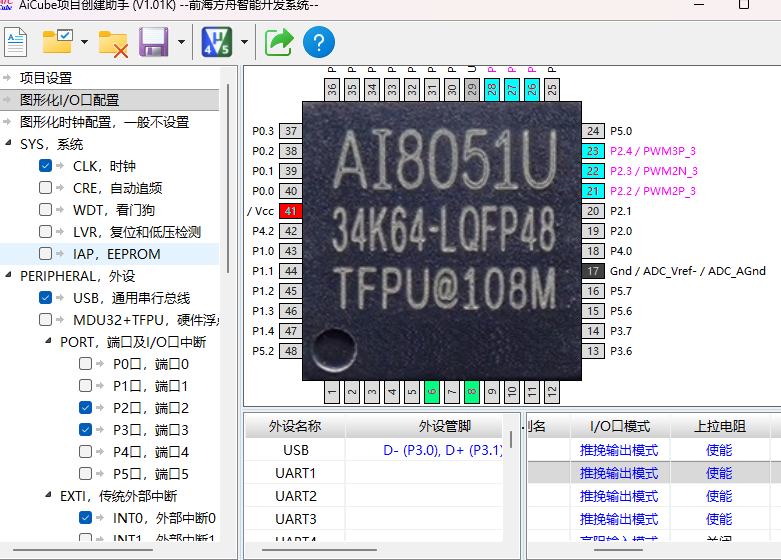Open project using the folder checkmark icon

(57, 42)
